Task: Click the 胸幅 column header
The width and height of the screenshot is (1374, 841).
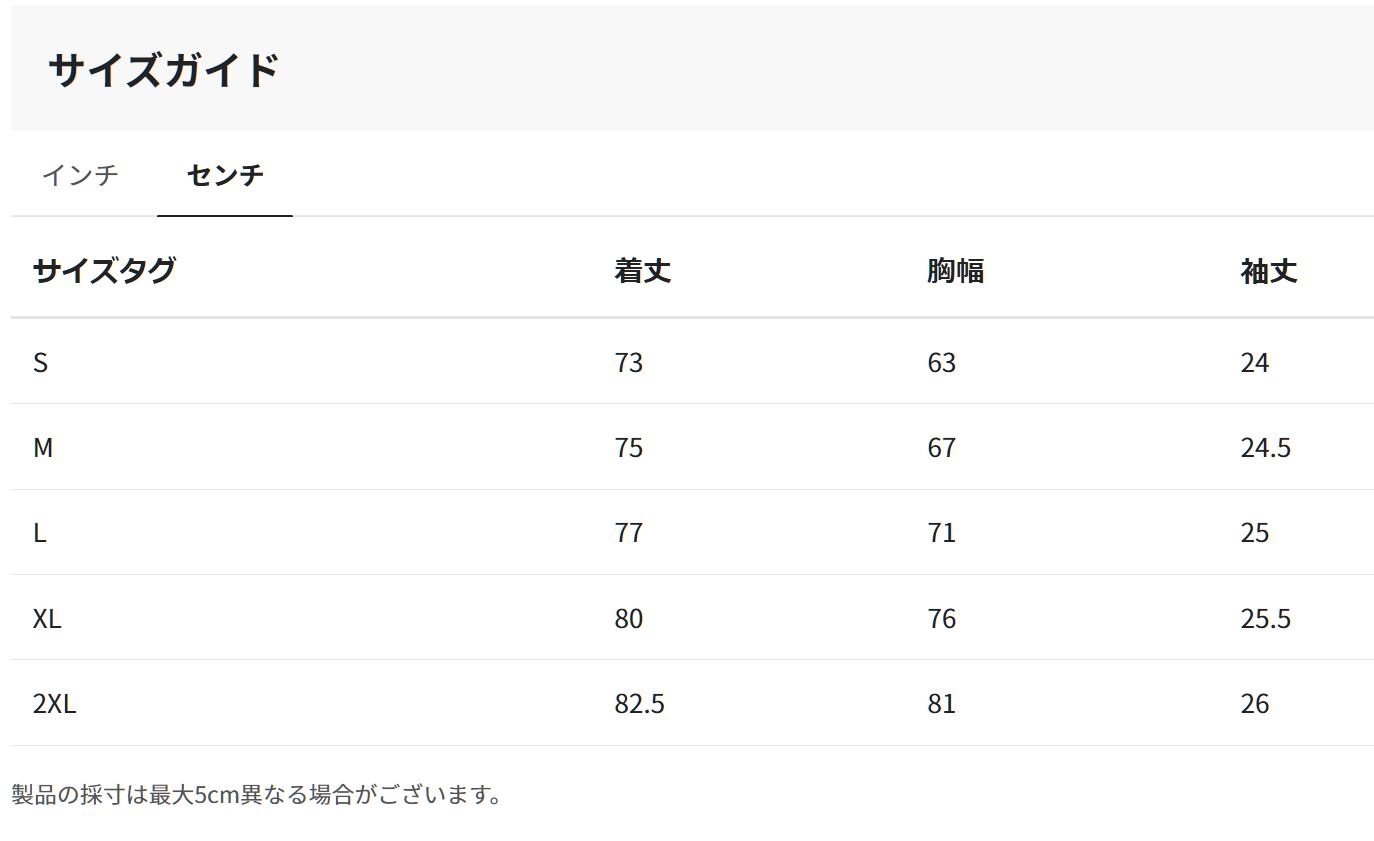Action: point(955,270)
